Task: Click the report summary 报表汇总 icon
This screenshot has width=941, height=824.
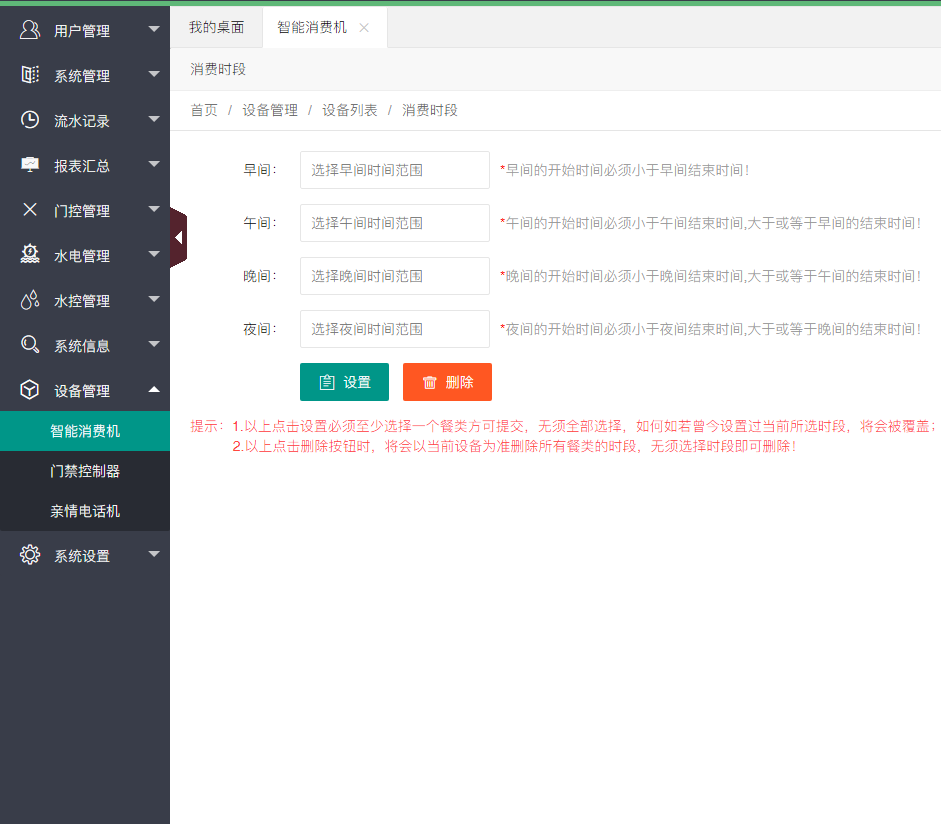Action: pyautogui.click(x=30, y=165)
